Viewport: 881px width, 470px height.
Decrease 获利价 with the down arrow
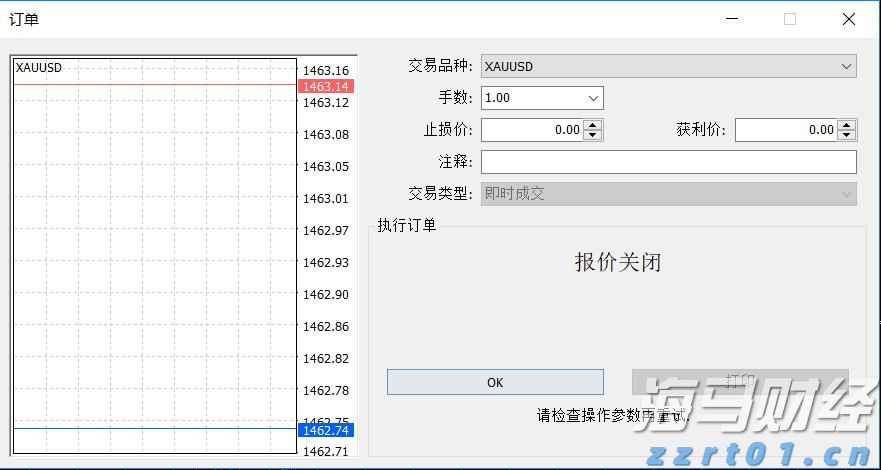coord(847,135)
